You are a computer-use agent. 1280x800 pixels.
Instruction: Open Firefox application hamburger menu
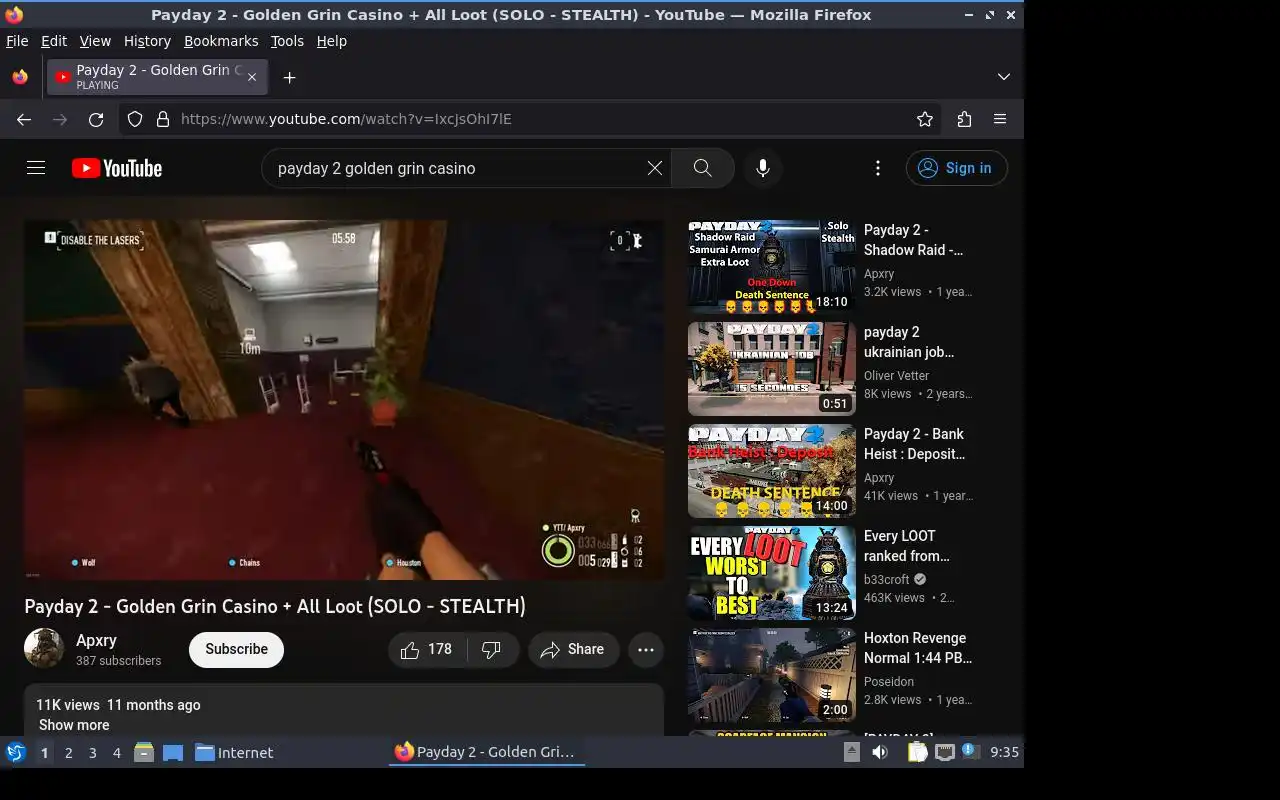(x=1000, y=119)
